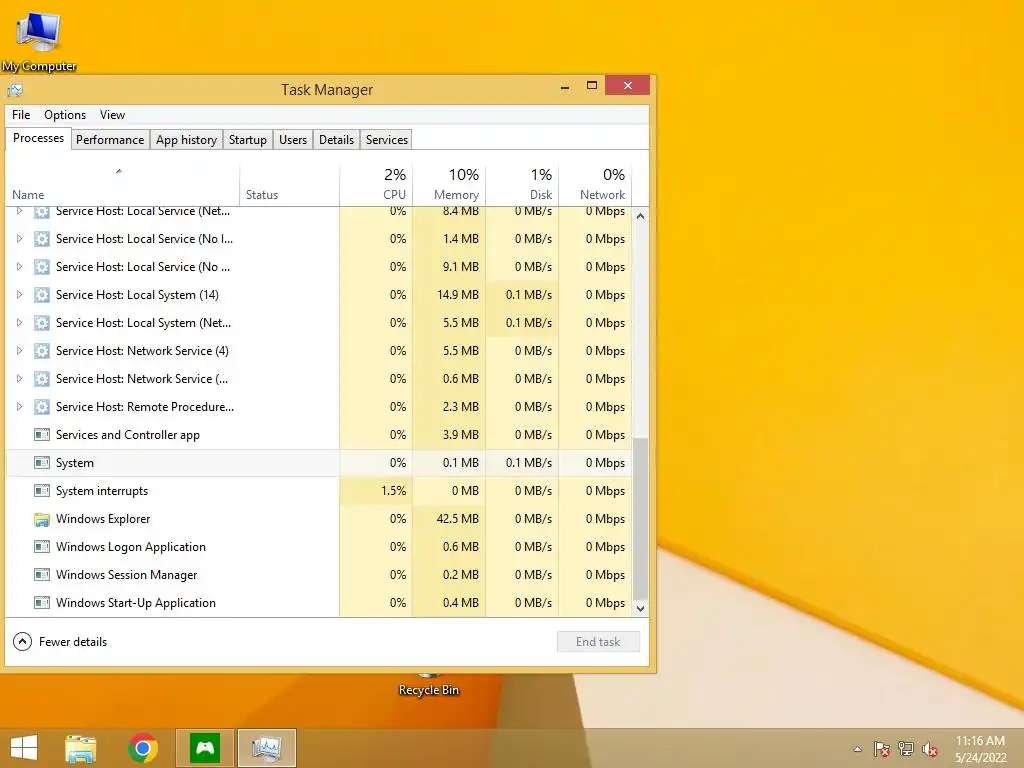Select the System interrupts row
The image size is (1024, 768).
(319, 491)
